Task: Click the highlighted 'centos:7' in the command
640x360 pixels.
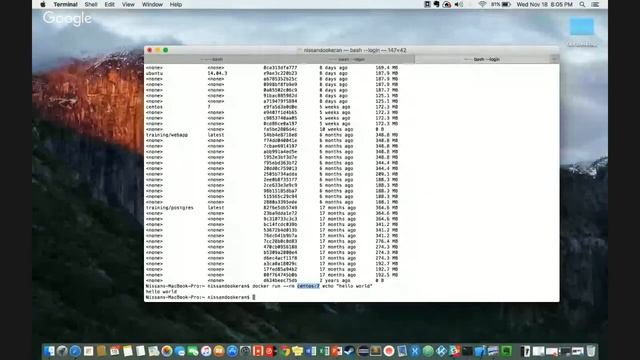Action: [308, 286]
